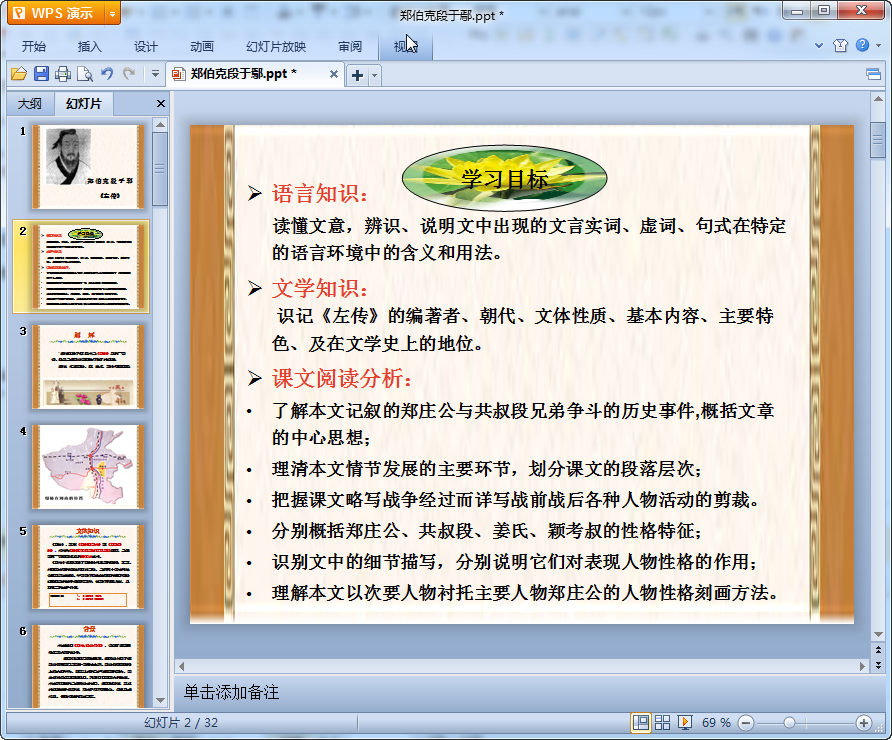The width and height of the screenshot is (892, 740).
Task: Start slideshow from status bar icon
Action: [x=685, y=723]
